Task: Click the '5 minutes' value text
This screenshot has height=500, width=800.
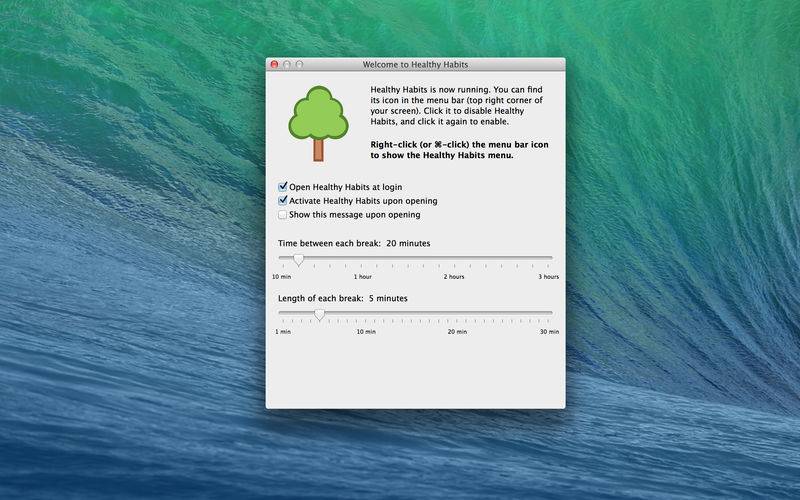Action: coord(388,298)
